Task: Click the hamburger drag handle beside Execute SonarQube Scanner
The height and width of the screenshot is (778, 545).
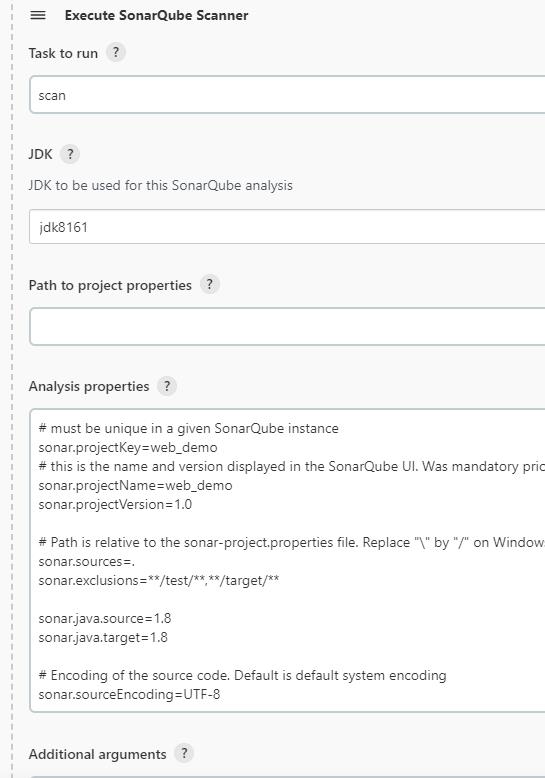Action: [38, 15]
